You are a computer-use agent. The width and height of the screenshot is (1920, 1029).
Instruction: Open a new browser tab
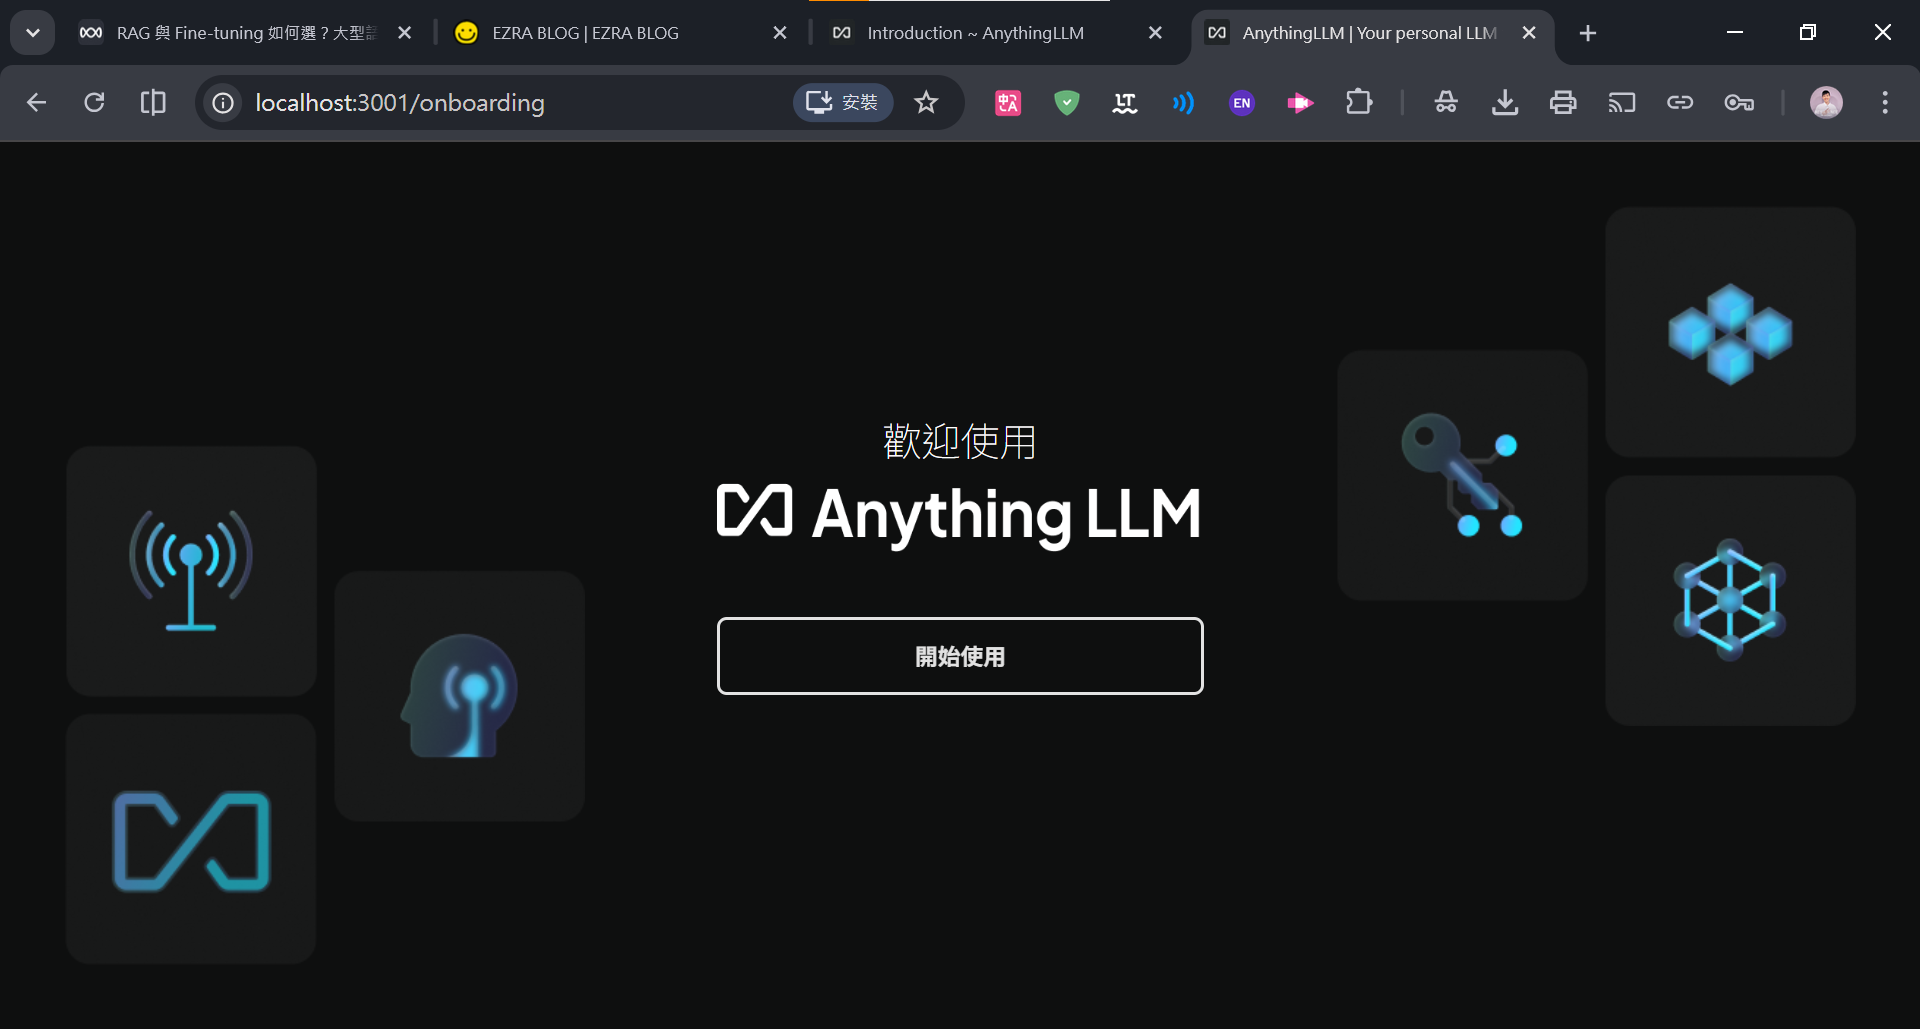1587,33
